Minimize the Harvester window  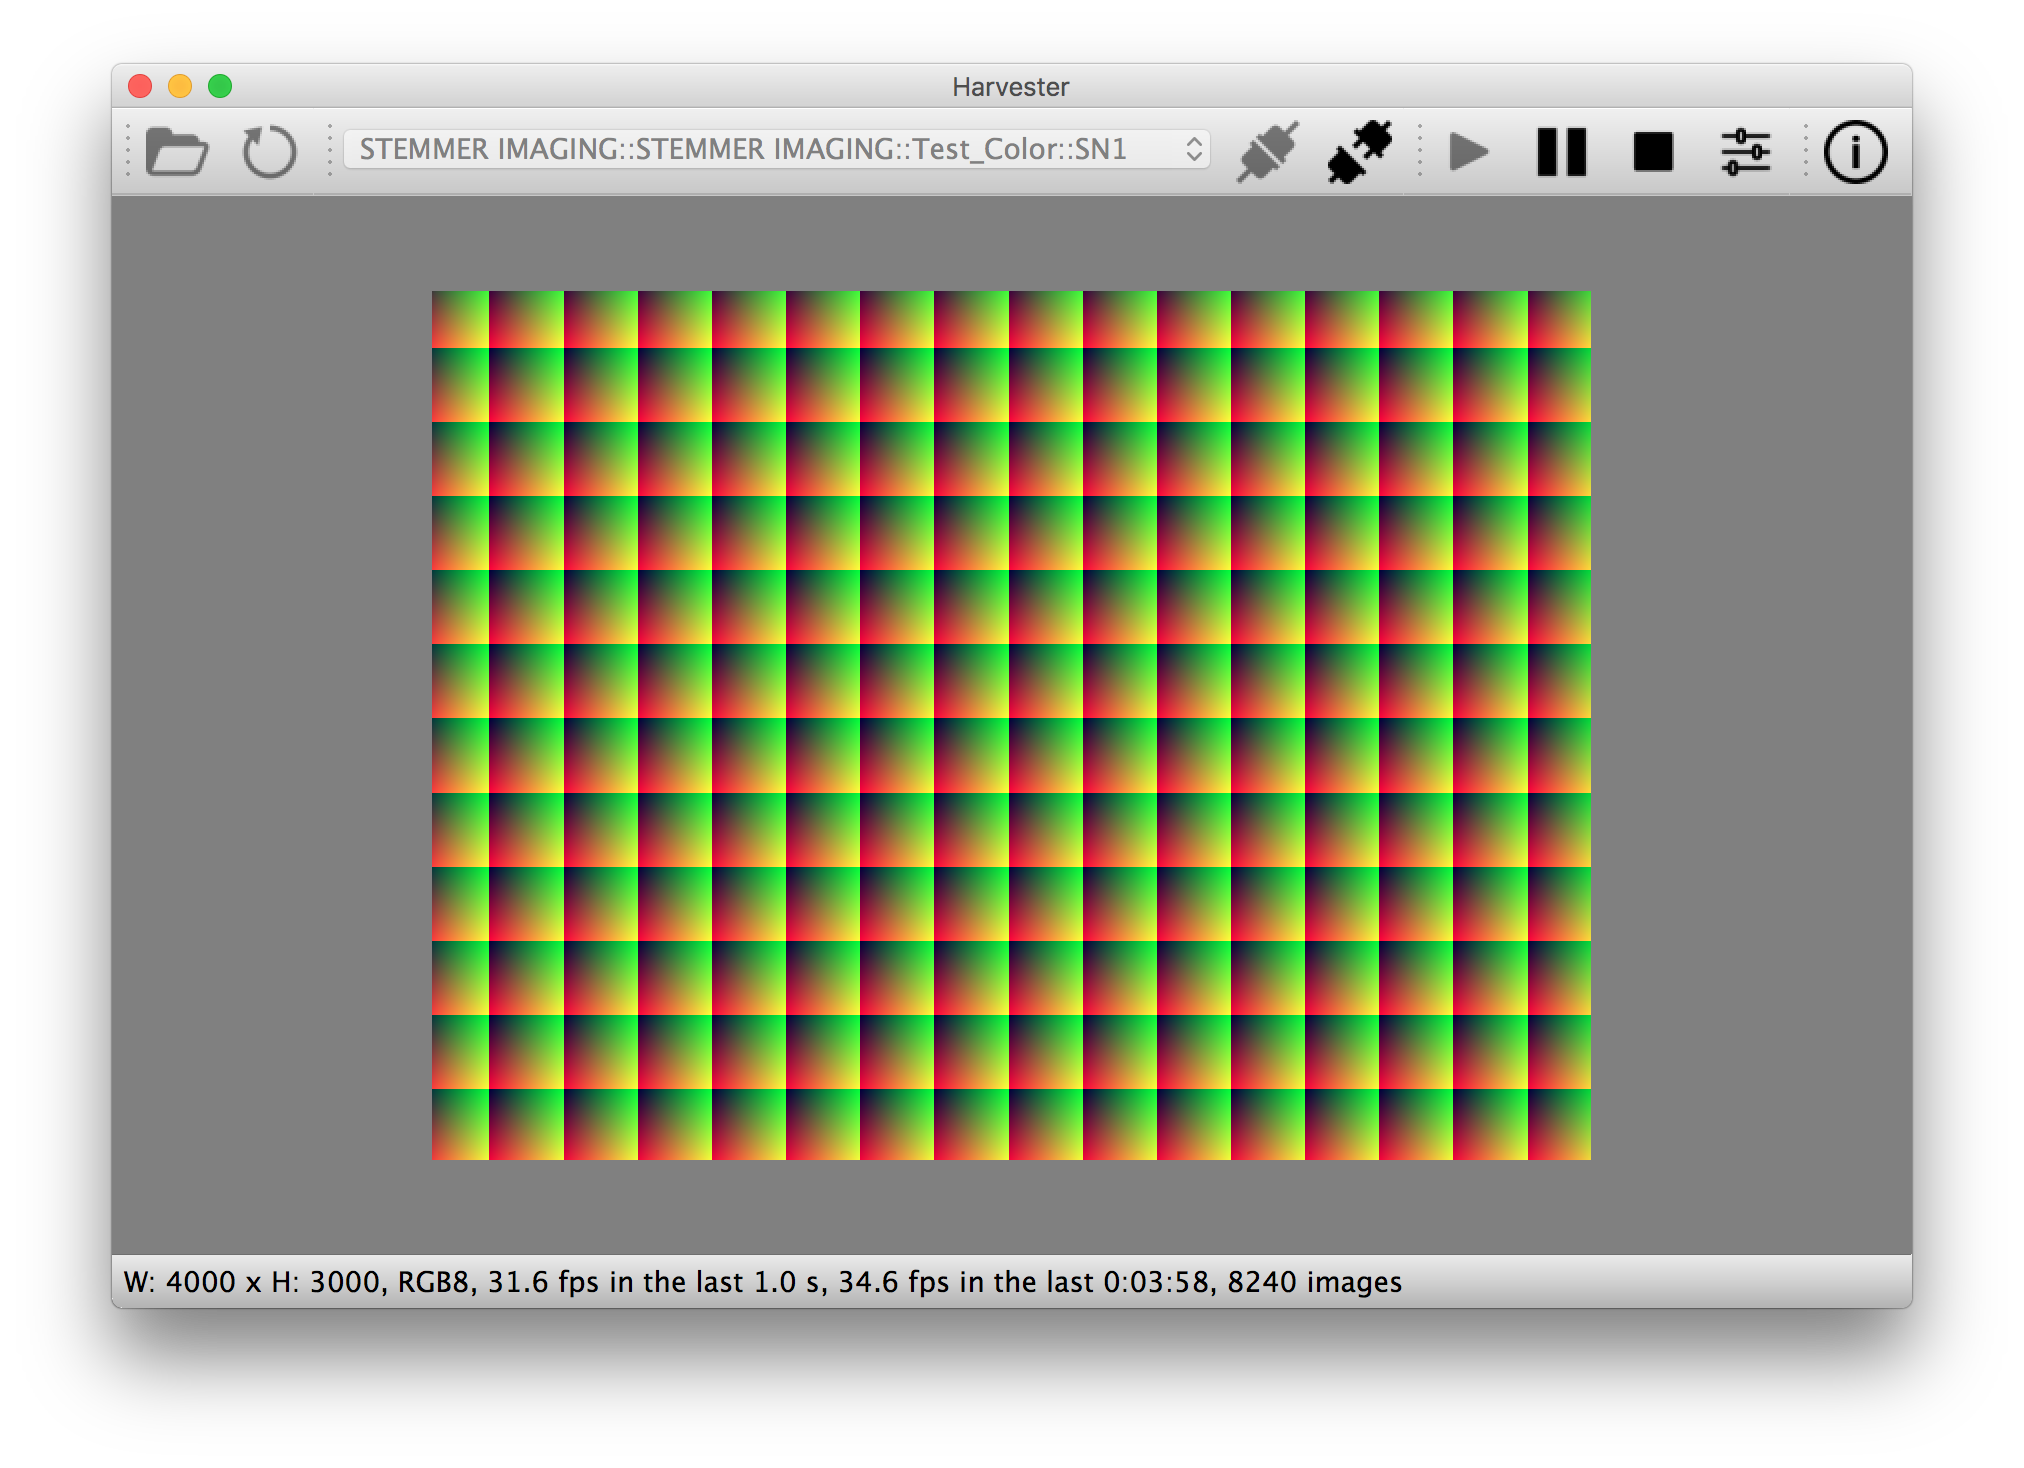pos(180,86)
